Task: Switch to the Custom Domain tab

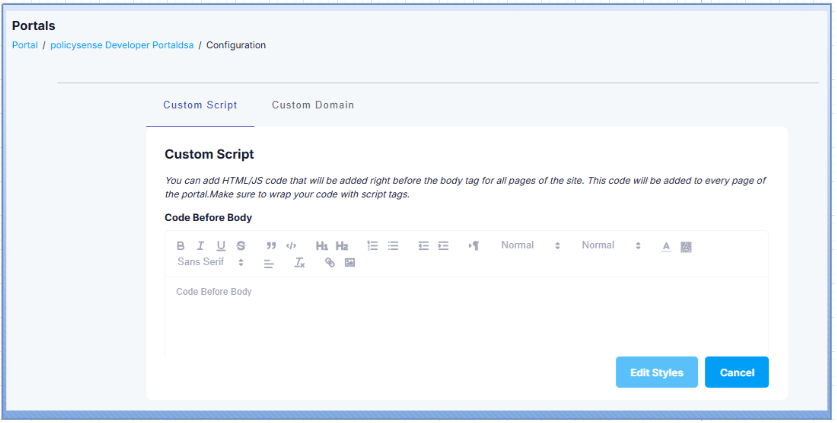Action: click(x=313, y=105)
